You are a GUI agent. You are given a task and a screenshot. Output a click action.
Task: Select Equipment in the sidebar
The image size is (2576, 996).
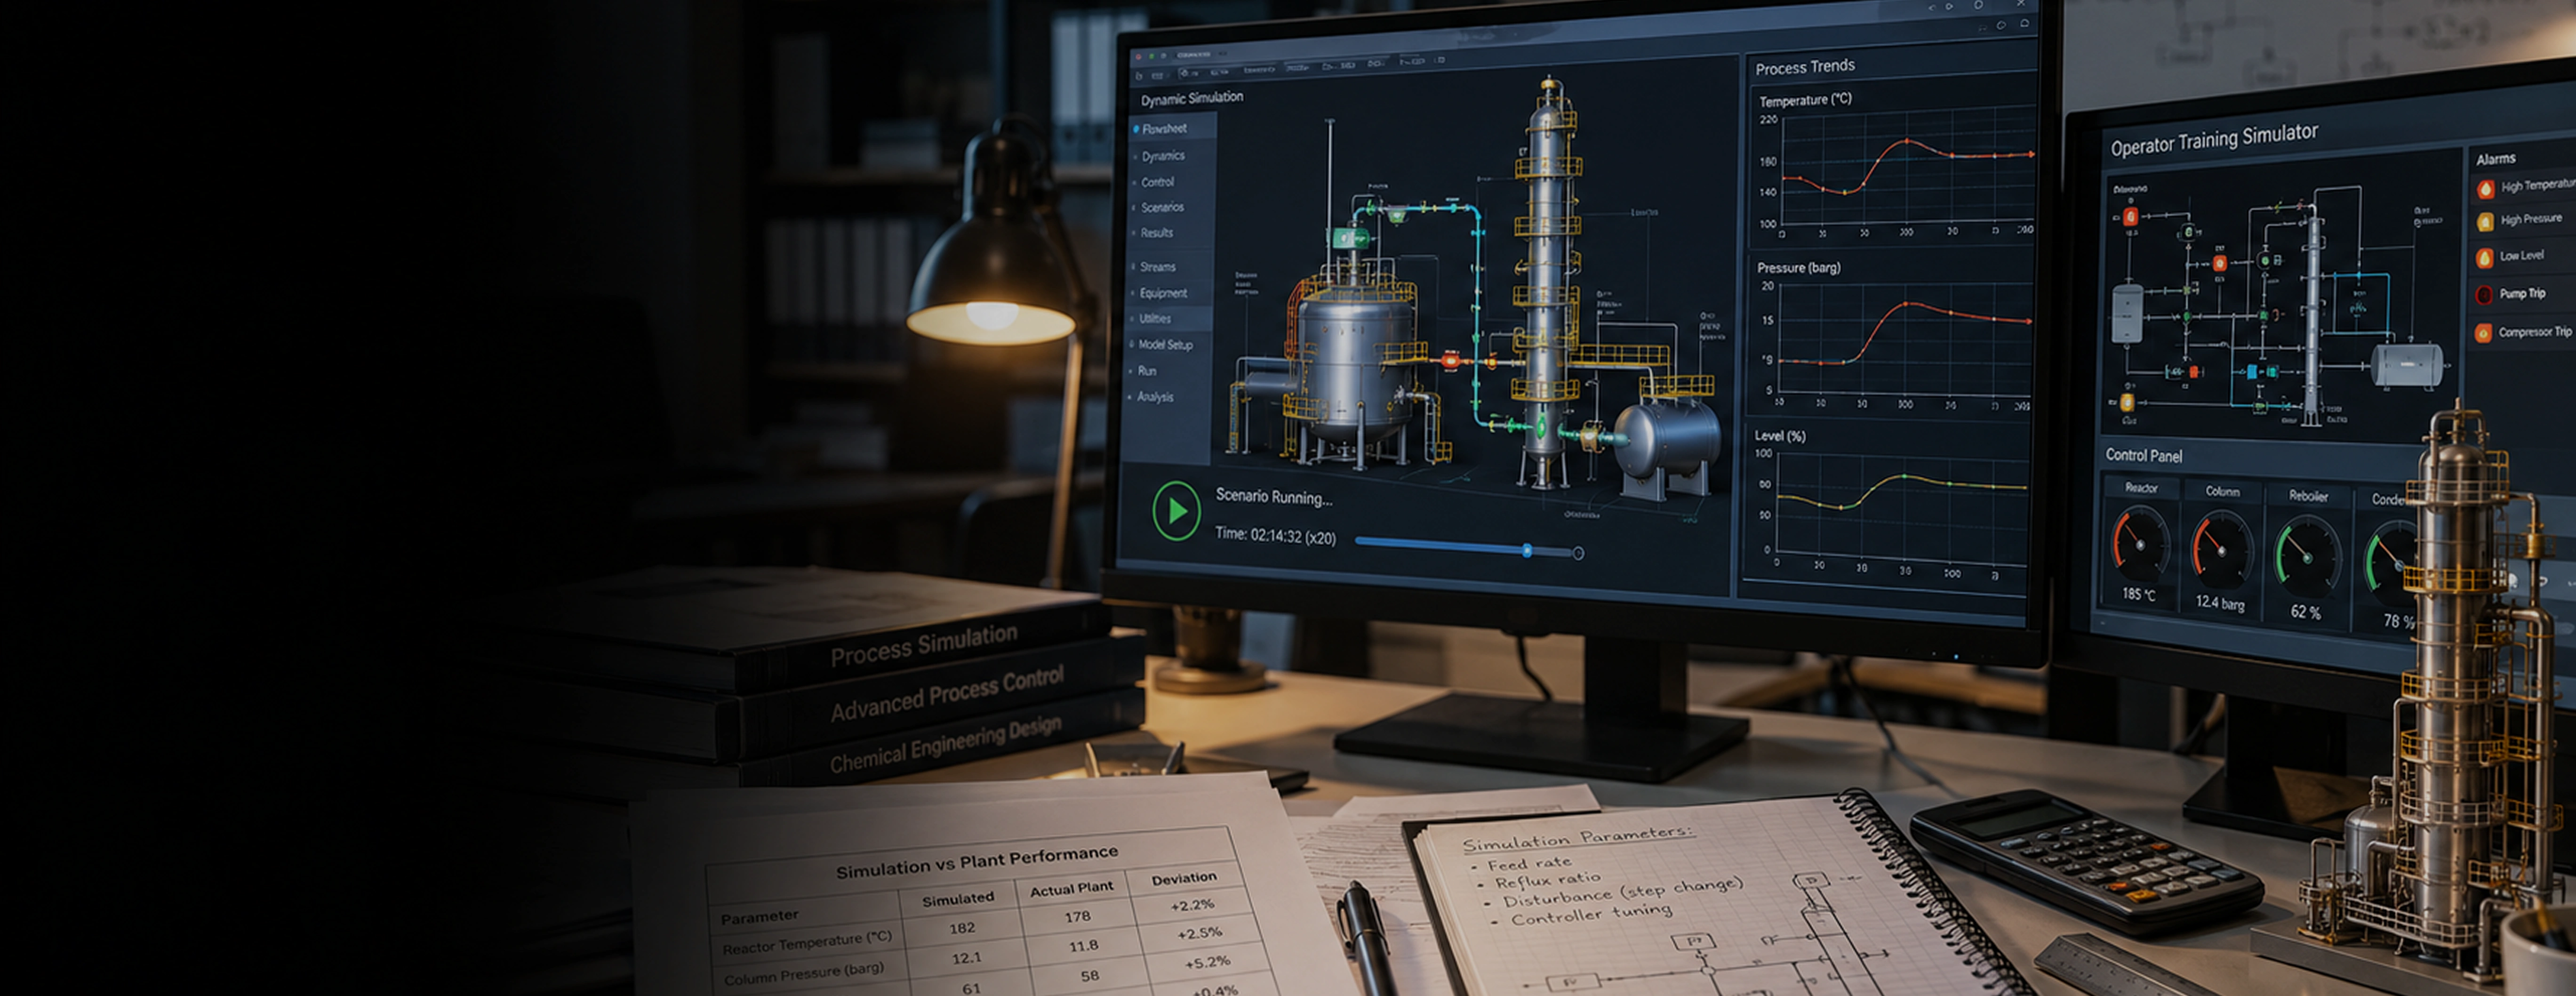1163,293
